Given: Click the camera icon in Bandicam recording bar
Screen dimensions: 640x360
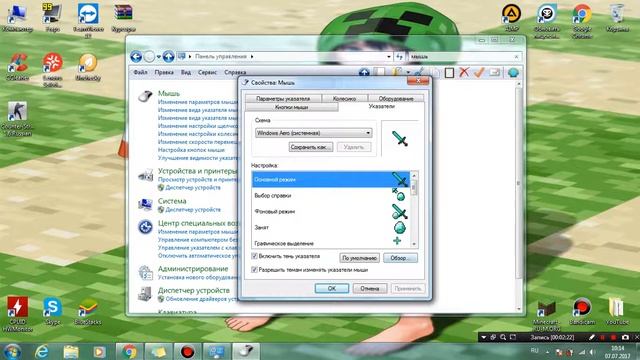Looking at the screenshot, I should [624, 338].
